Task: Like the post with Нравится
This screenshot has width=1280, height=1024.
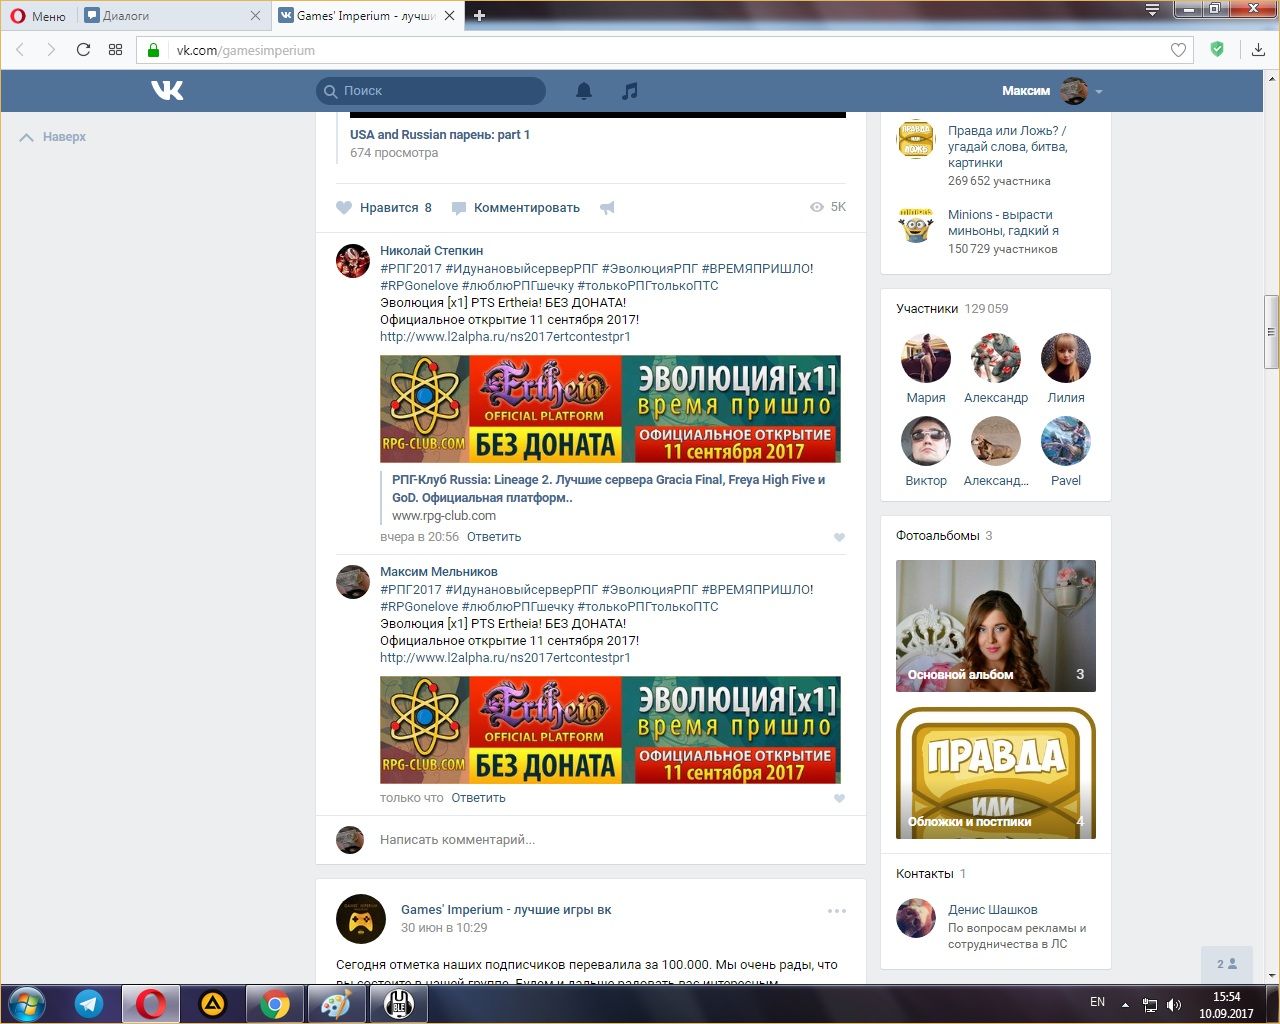Action: tap(384, 208)
